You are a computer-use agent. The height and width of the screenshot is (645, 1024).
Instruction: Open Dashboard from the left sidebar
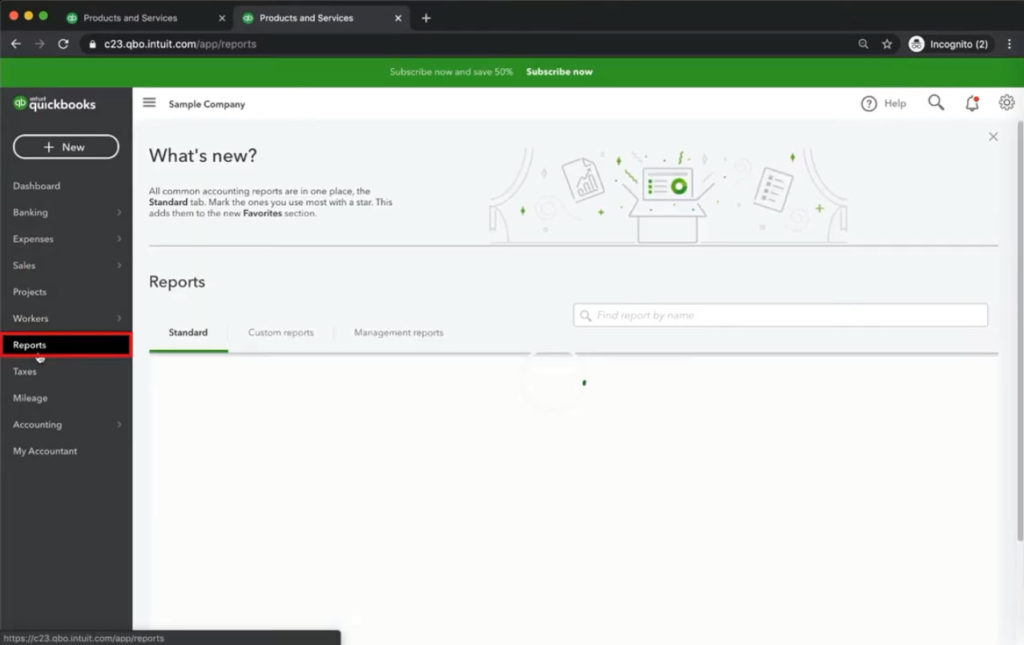coord(37,186)
